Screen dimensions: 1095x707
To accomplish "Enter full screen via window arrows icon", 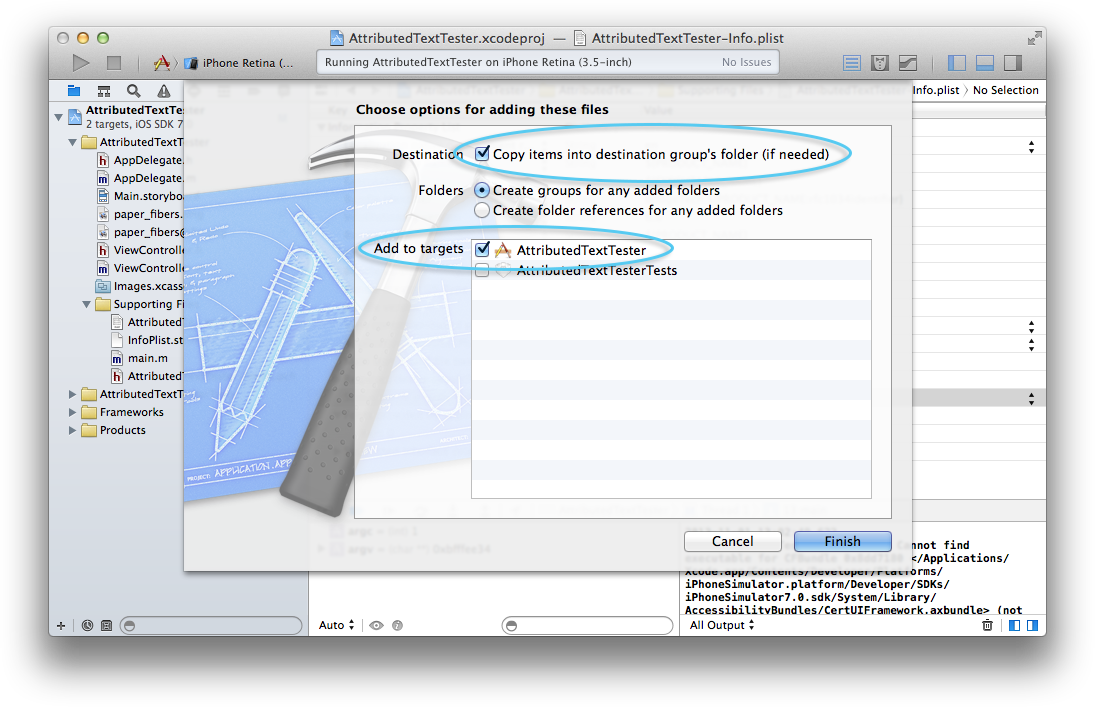I will [x=1034, y=38].
